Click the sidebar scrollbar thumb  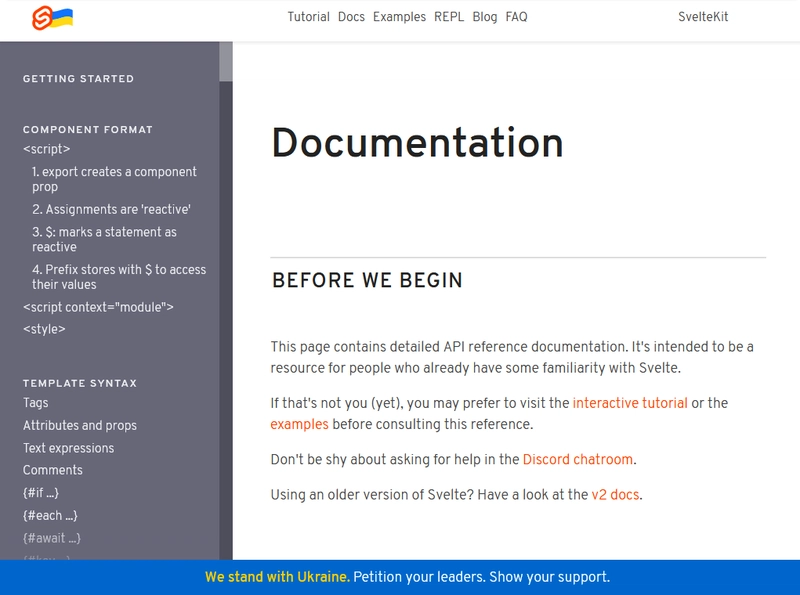[x=226, y=60]
